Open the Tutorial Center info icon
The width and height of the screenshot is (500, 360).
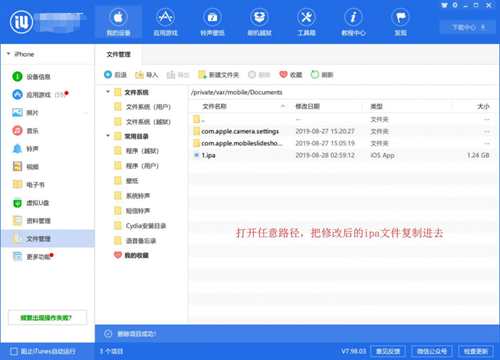click(353, 22)
